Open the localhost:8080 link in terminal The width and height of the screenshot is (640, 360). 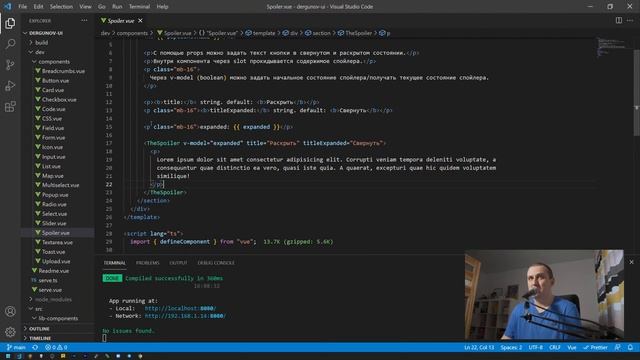point(180,308)
